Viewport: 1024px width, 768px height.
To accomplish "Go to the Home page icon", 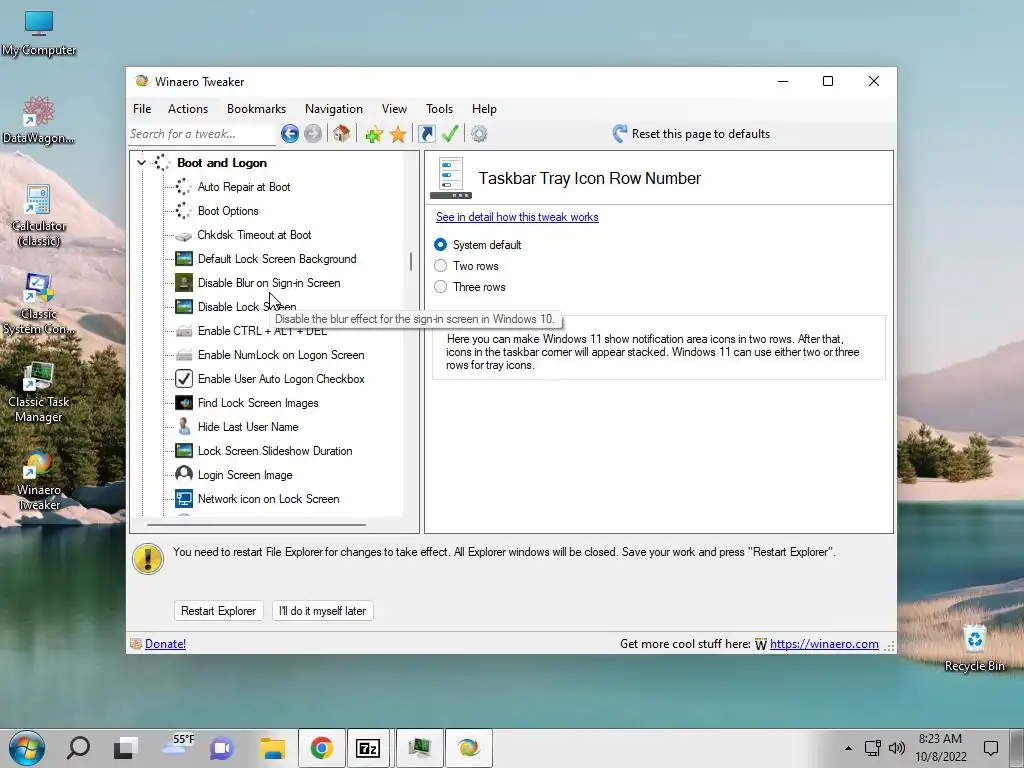I will (x=341, y=134).
